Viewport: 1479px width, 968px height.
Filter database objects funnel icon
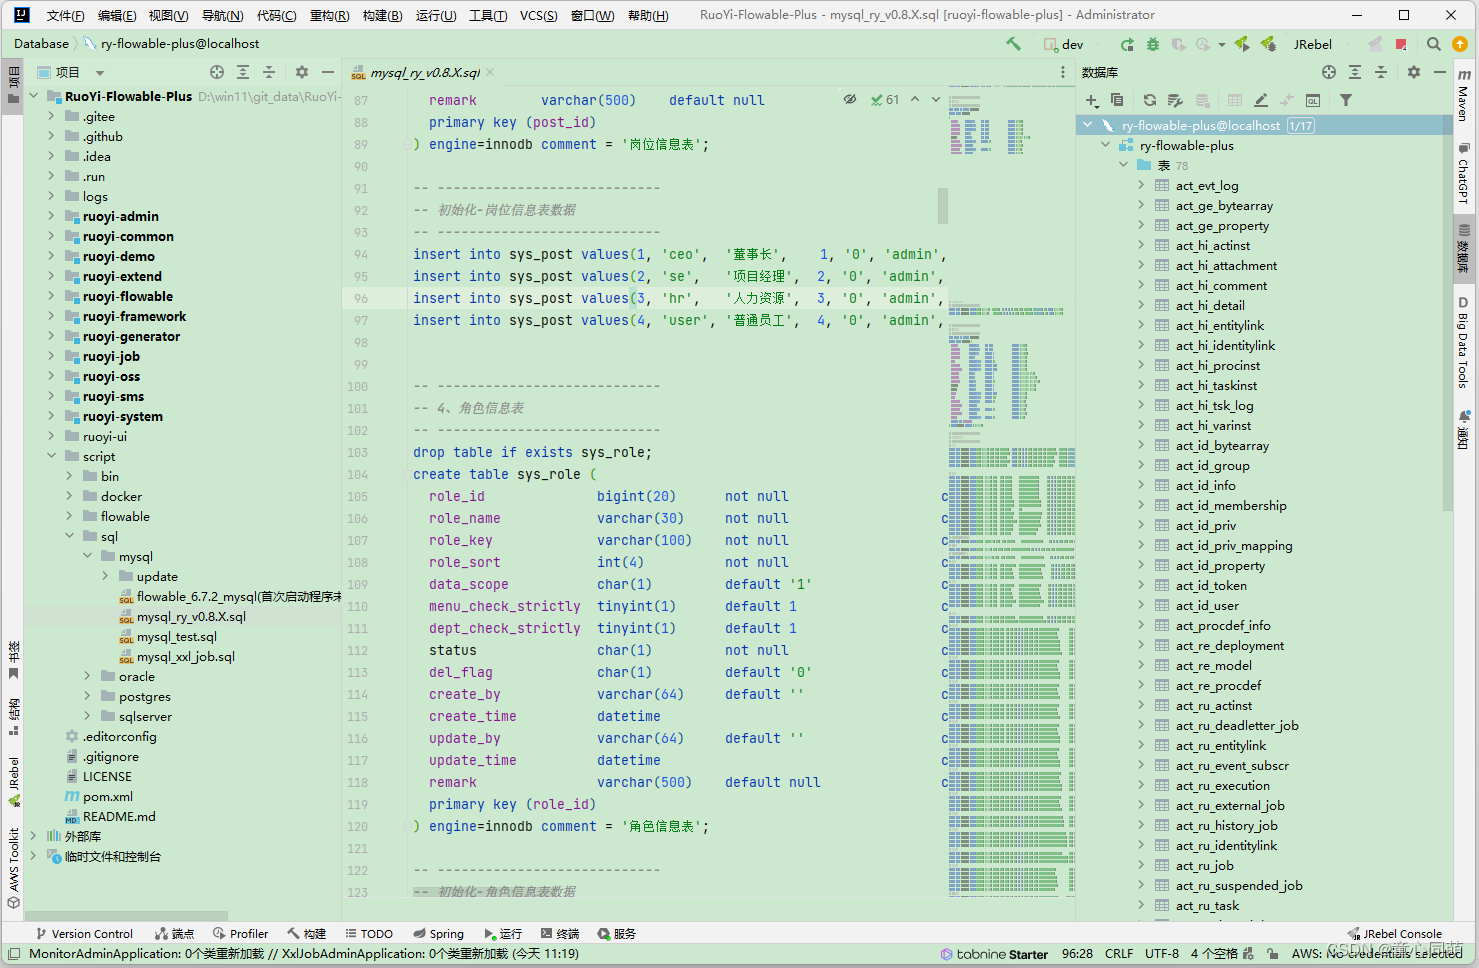click(x=1346, y=100)
